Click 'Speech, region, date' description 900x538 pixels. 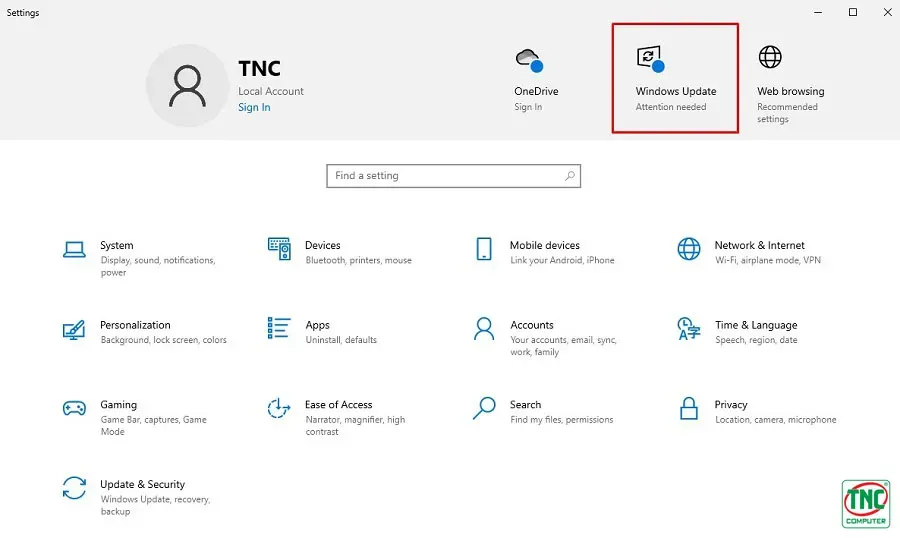point(756,340)
